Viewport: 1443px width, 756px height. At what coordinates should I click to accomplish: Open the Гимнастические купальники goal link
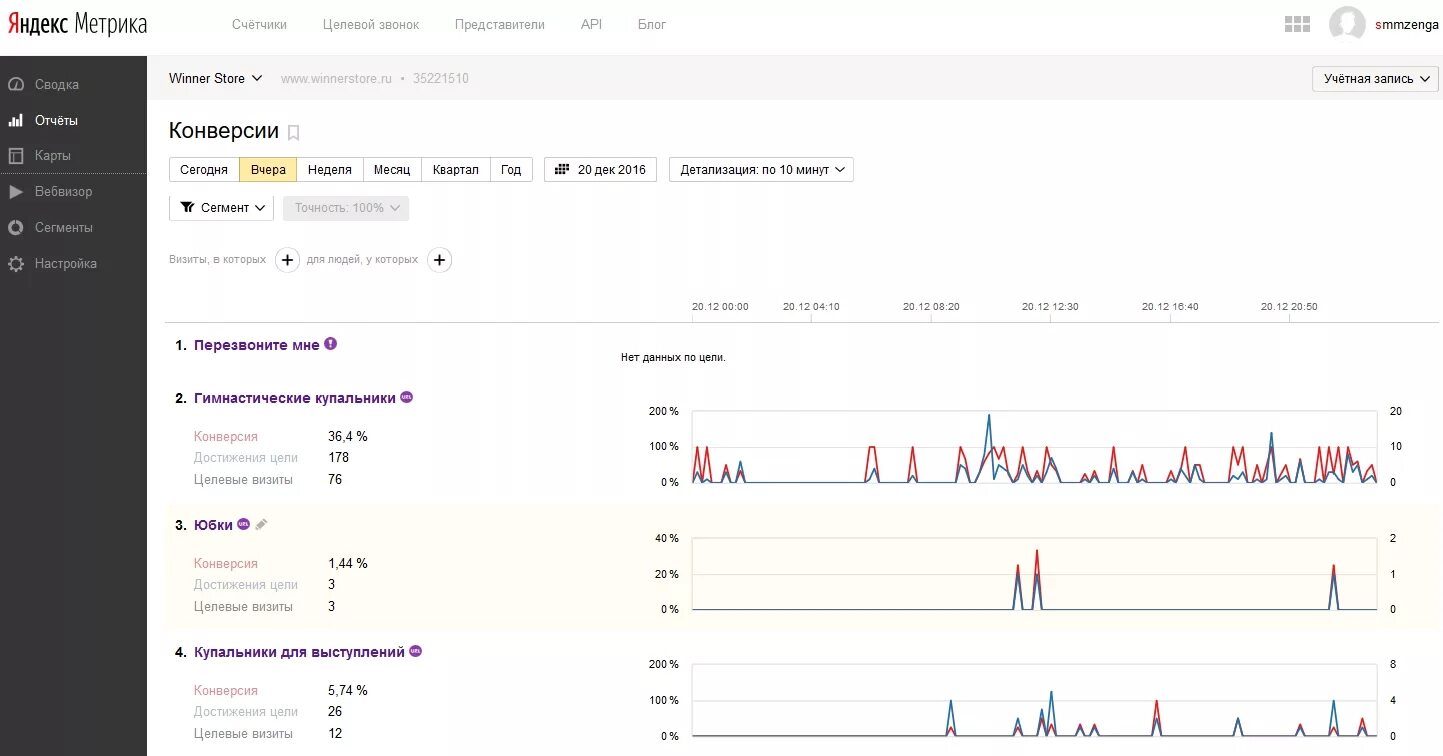coord(295,398)
